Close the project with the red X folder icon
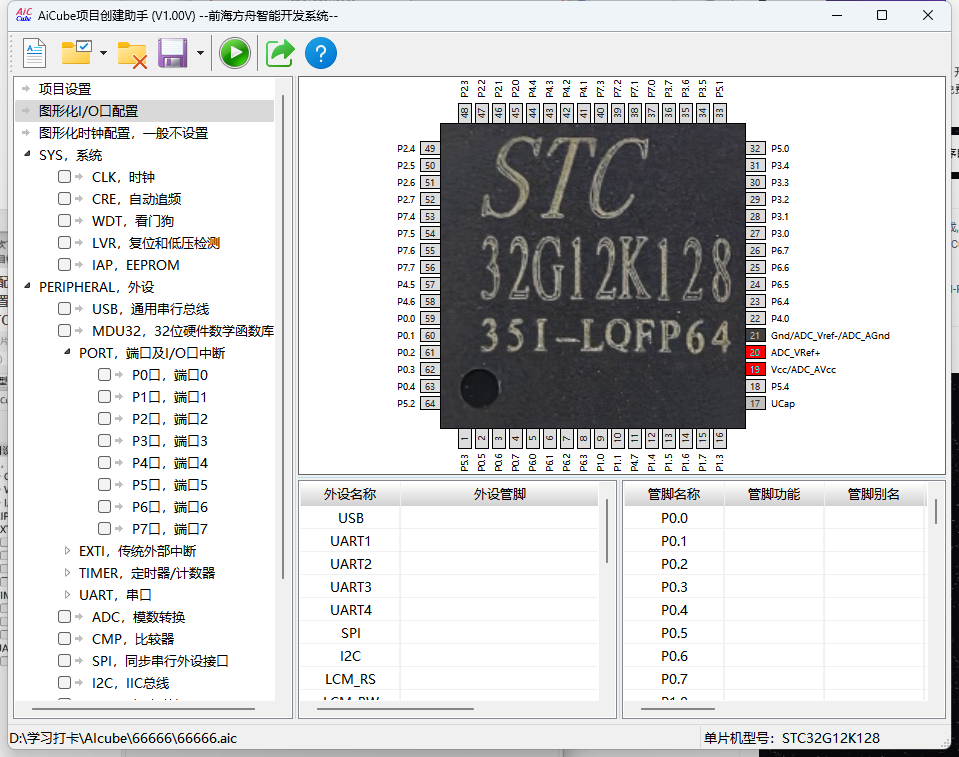Image resolution: width=959 pixels, height=757 pixels. click(x=130, y=52)
